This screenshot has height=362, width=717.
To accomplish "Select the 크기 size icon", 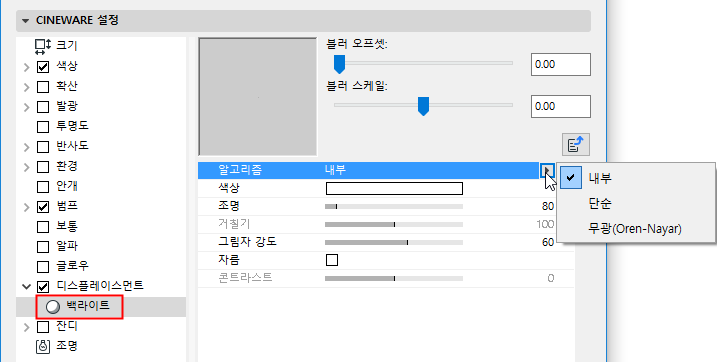I will pyautogui.click(x=43, y=46).
